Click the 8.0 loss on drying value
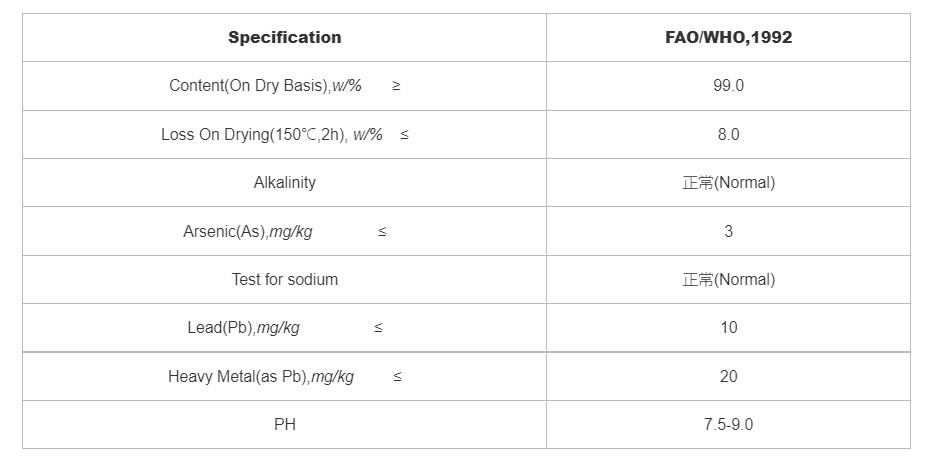 728,134
